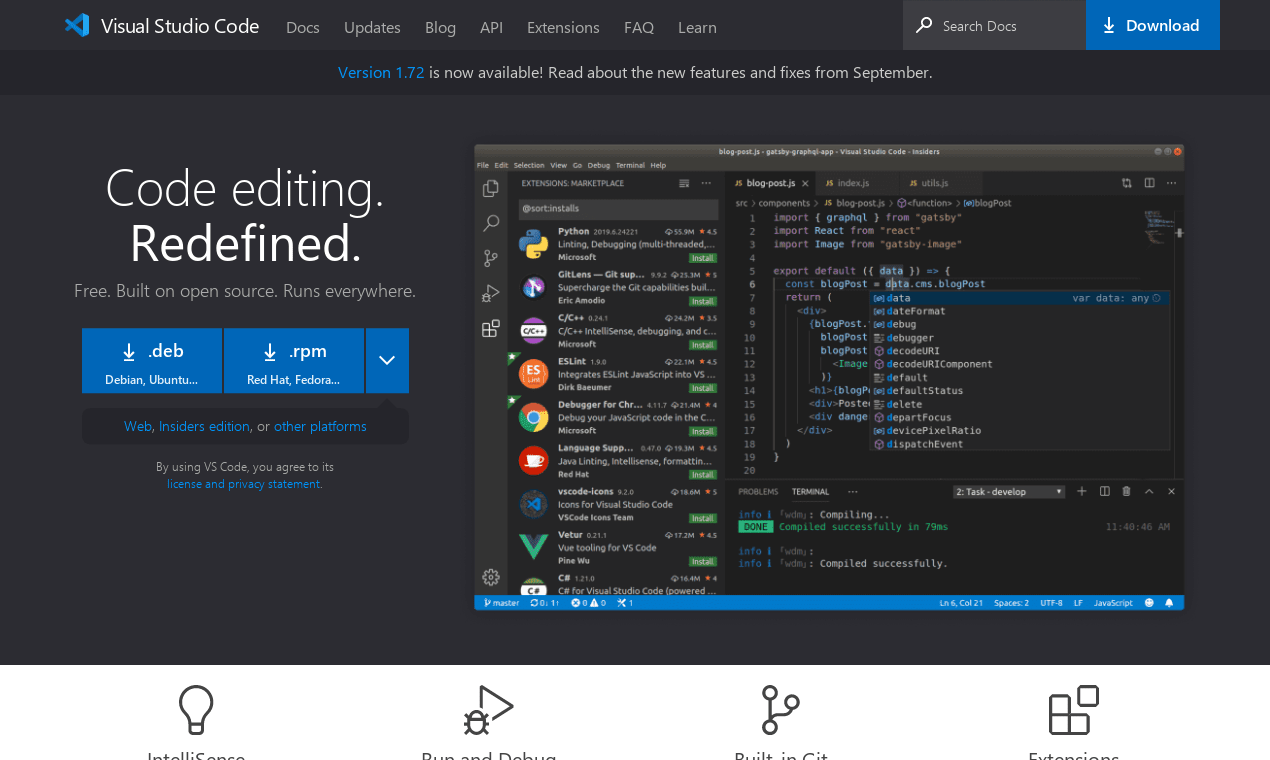Click the Extensions icon in screenshot activity bar
Image resolution: width=1270 pixels, height=760 pixels.
click(x=490, y=328)
